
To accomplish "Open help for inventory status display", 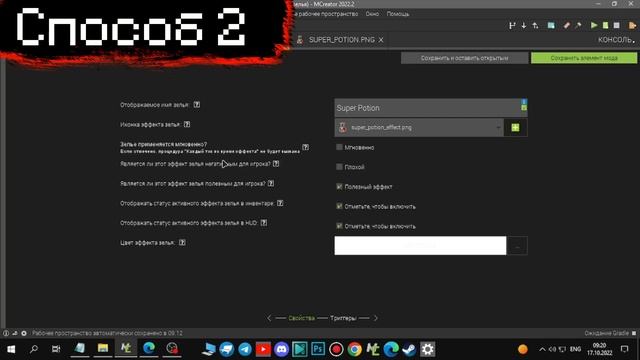I will pyautogui.click(x=280, y=203).
